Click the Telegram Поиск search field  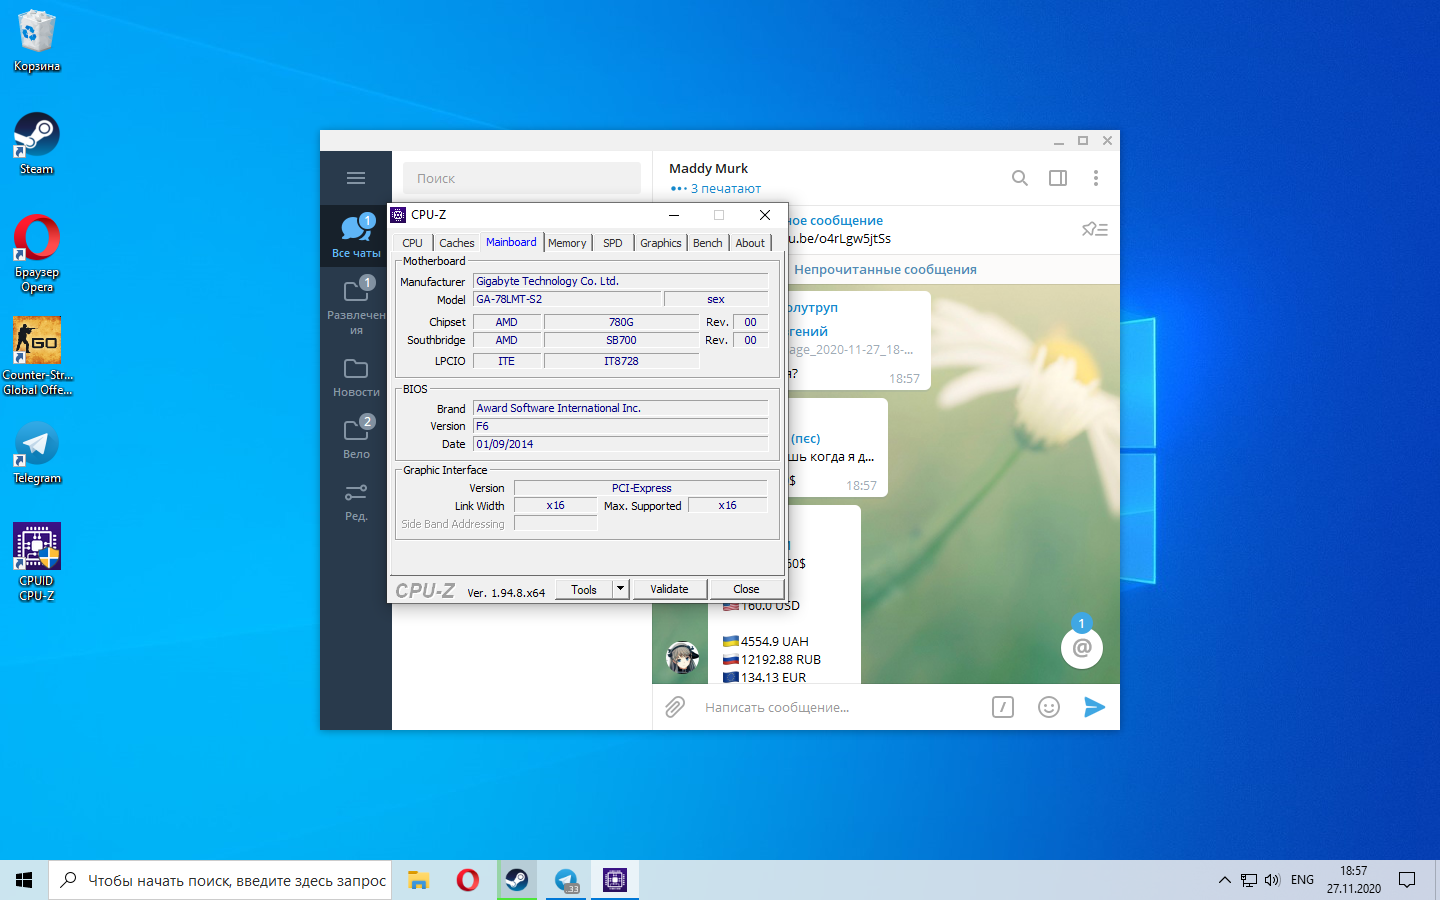(522, 178)
